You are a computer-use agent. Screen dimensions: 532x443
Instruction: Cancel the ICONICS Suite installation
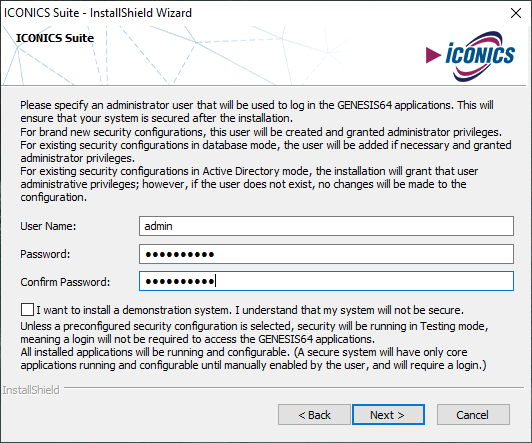tap(473, 414)
